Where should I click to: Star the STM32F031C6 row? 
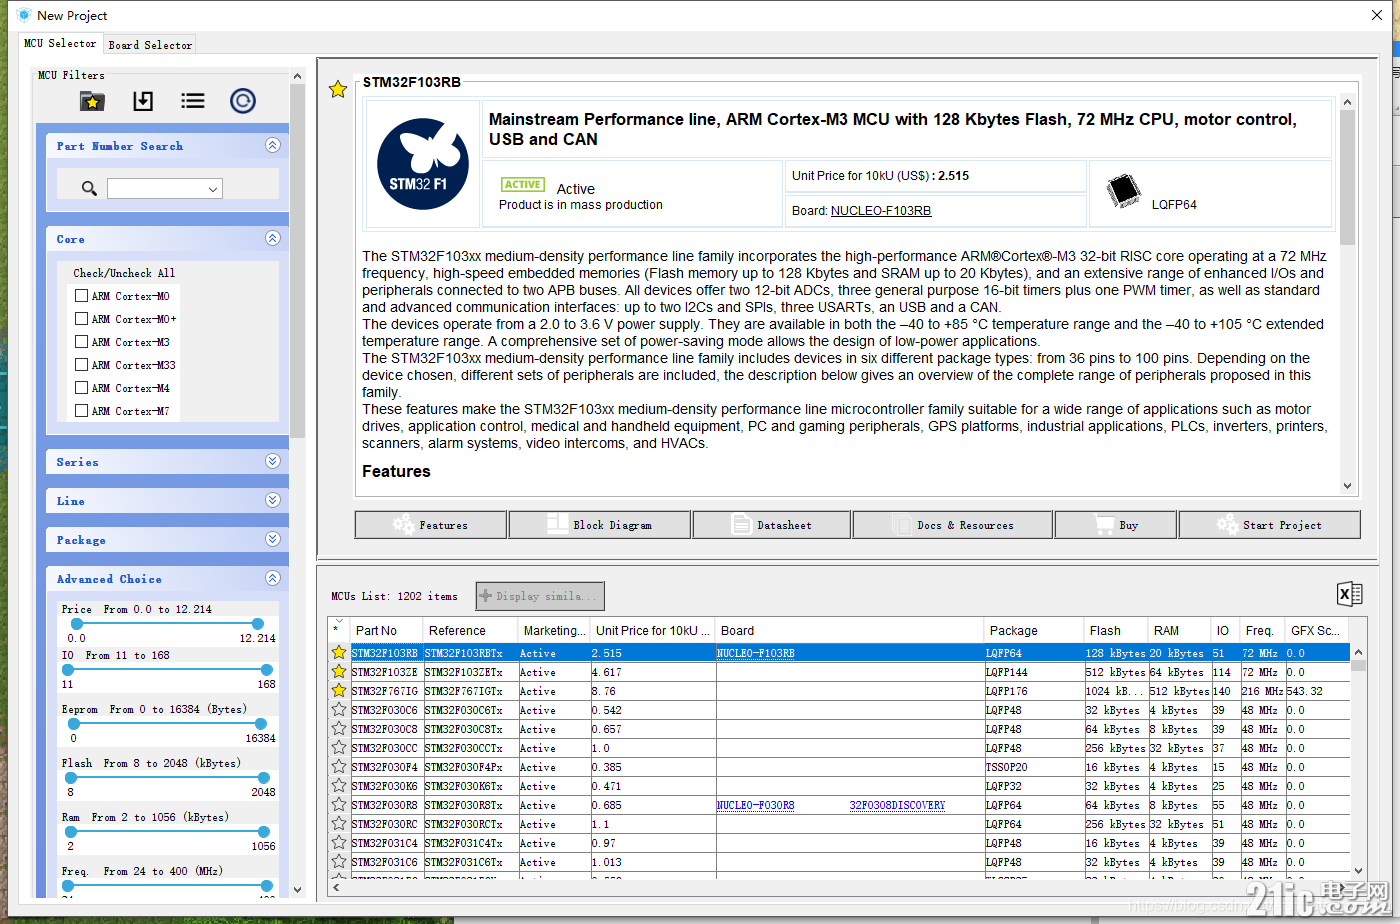click(339, 862)
